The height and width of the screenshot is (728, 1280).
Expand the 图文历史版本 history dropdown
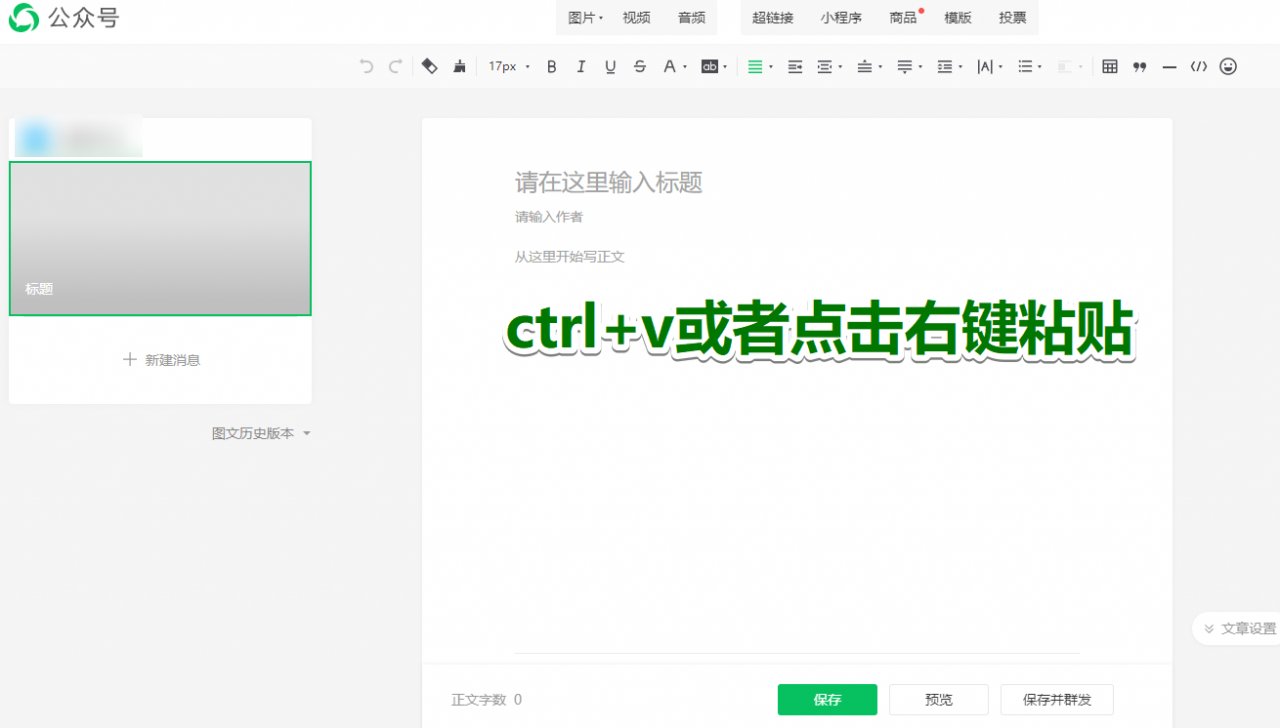pos(261,433)
